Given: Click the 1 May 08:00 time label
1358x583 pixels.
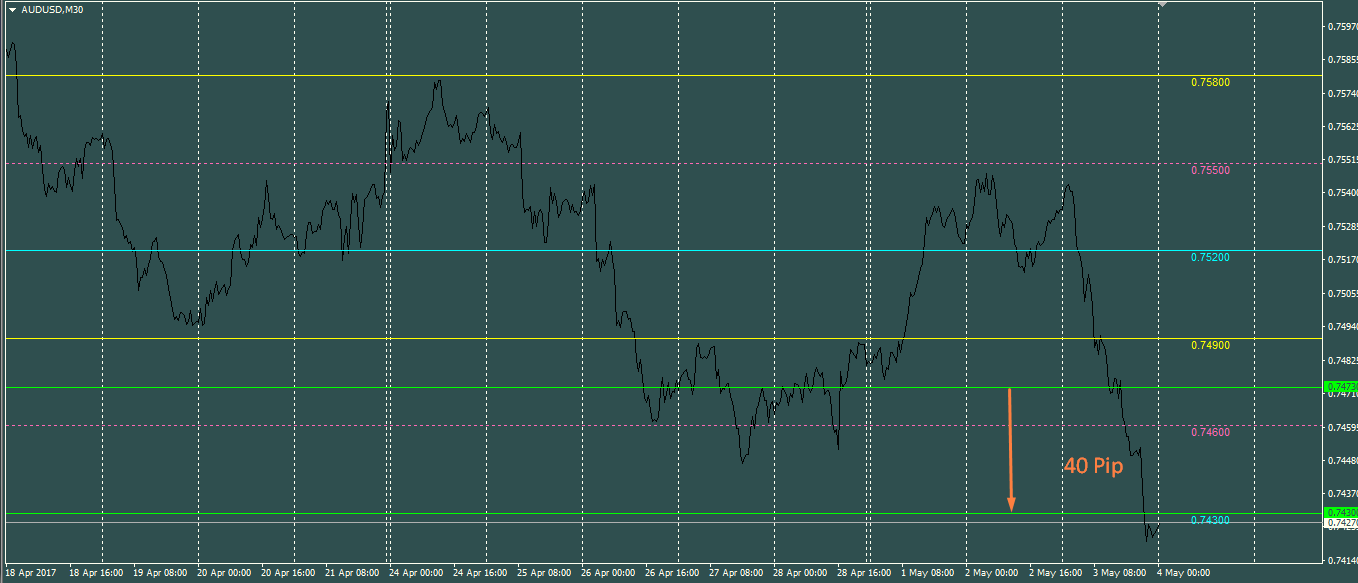Looking at the screenshot, I should point(927,574).
